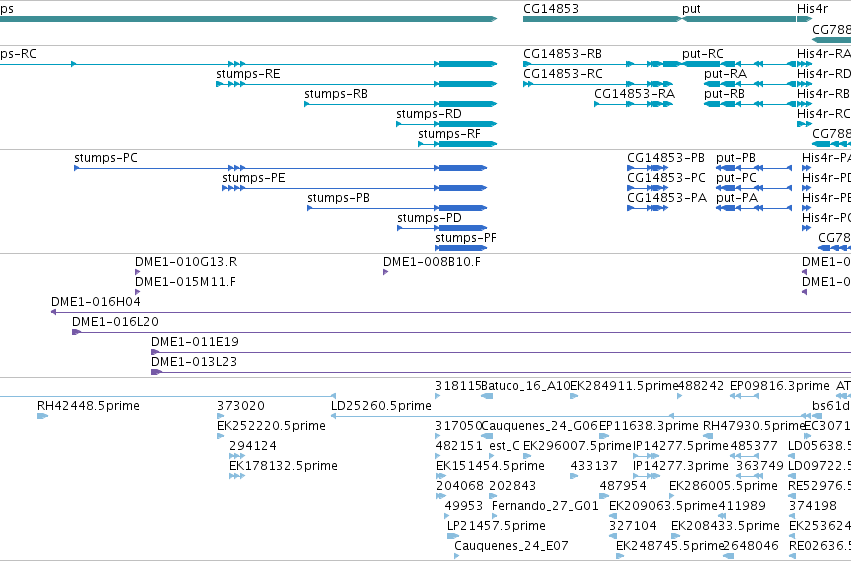The height and width of the screenshot is (561, 851).
Task: Click the RH42448.5prime EST label
Action: 88,406
